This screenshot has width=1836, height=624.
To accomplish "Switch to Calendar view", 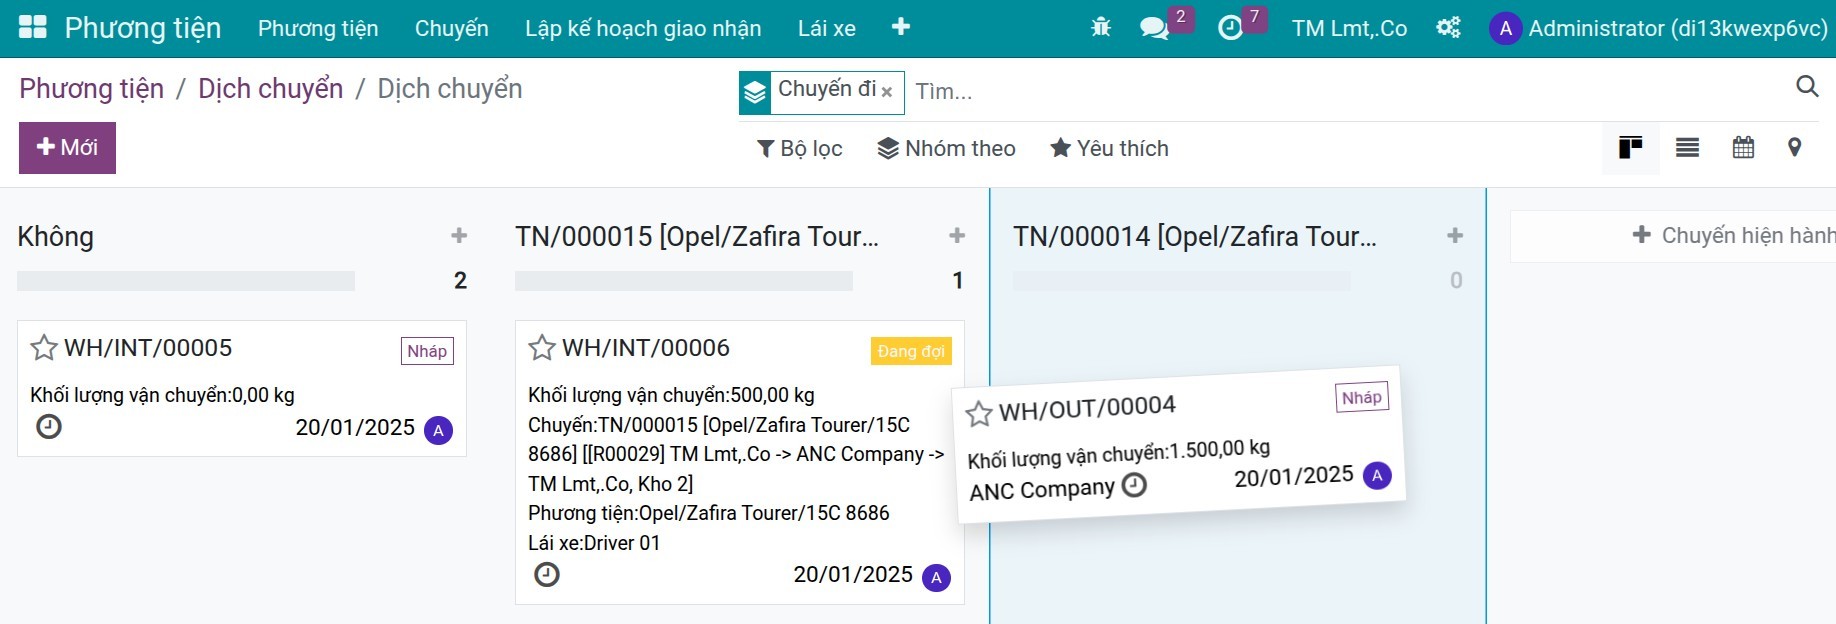I will pos(1743,148).
